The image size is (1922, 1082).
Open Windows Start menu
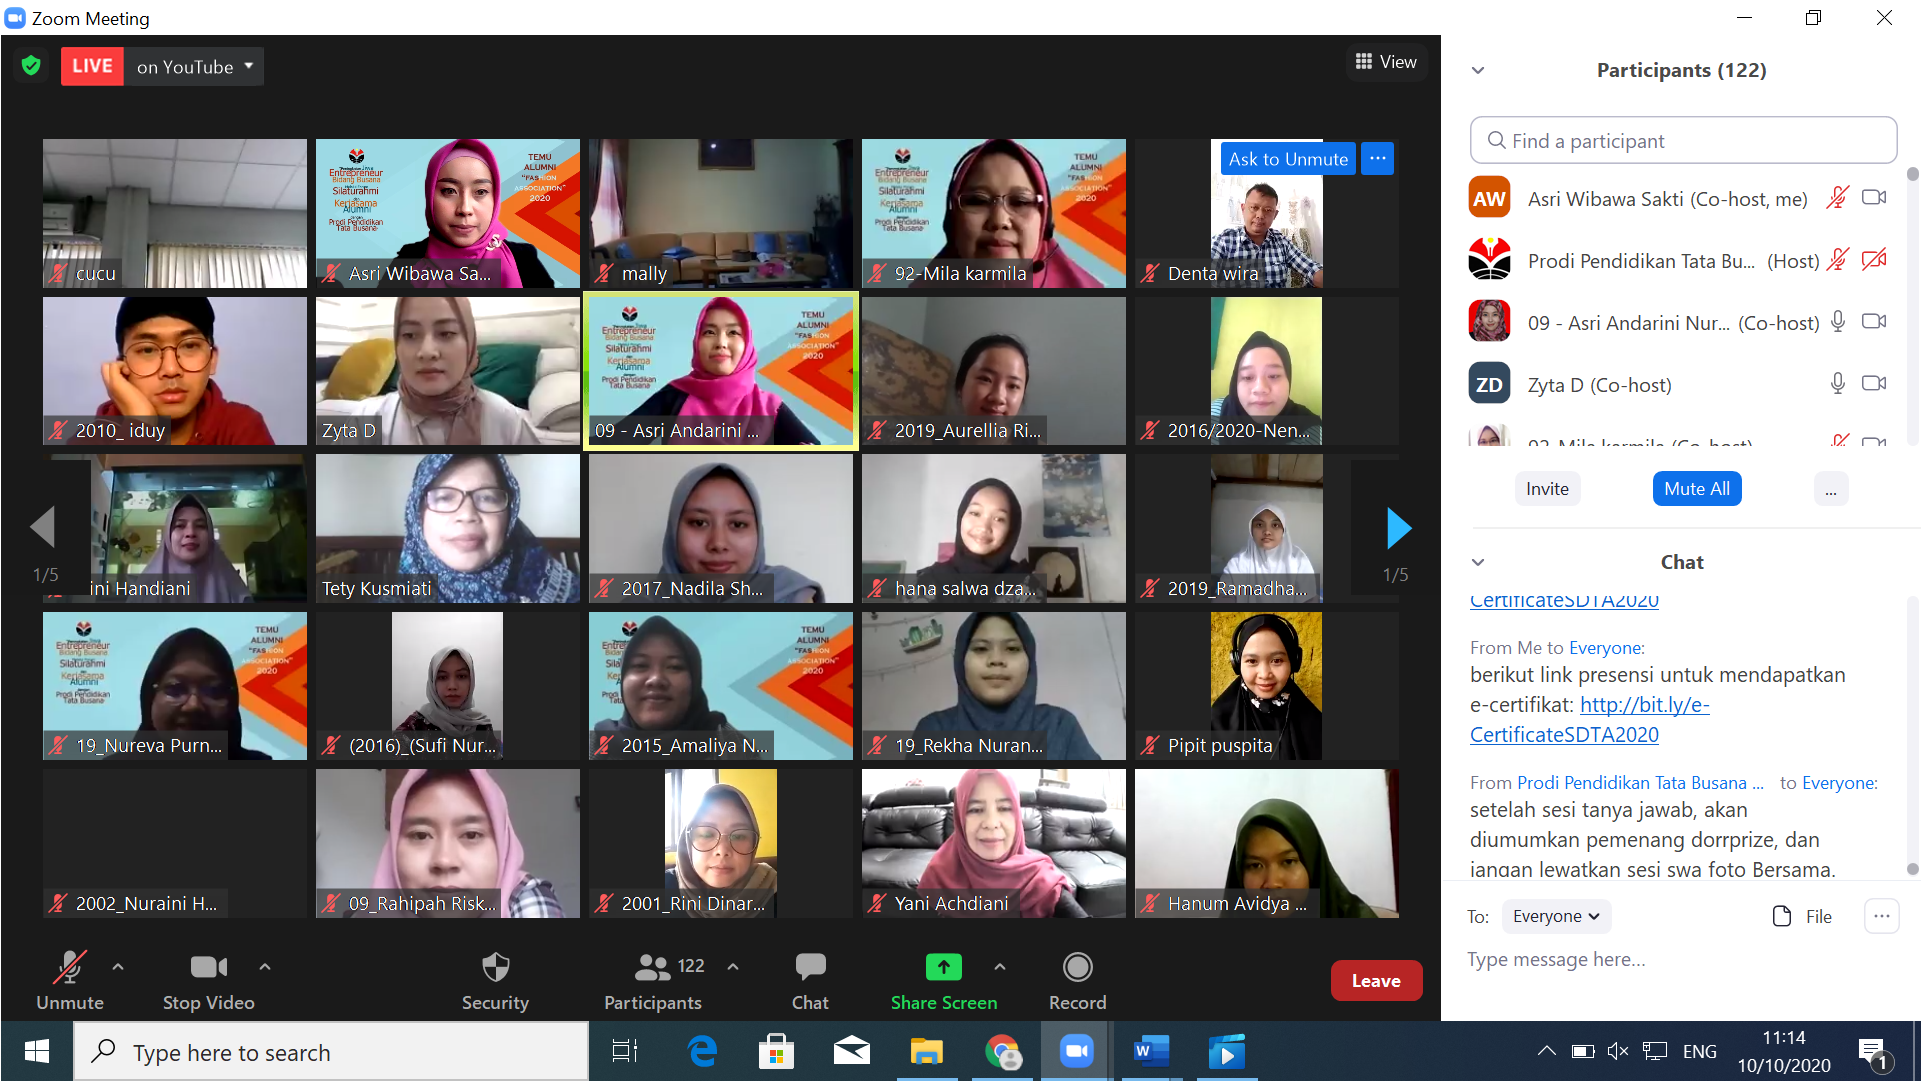coord(37,1051)
